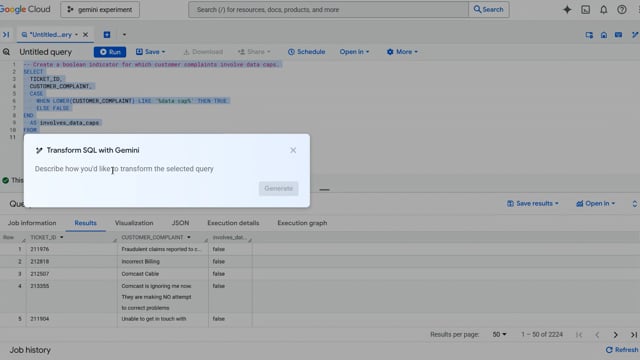The width and height of the screenshot is (640, 360).
Task: Go to the next results page
Action: 615,335
